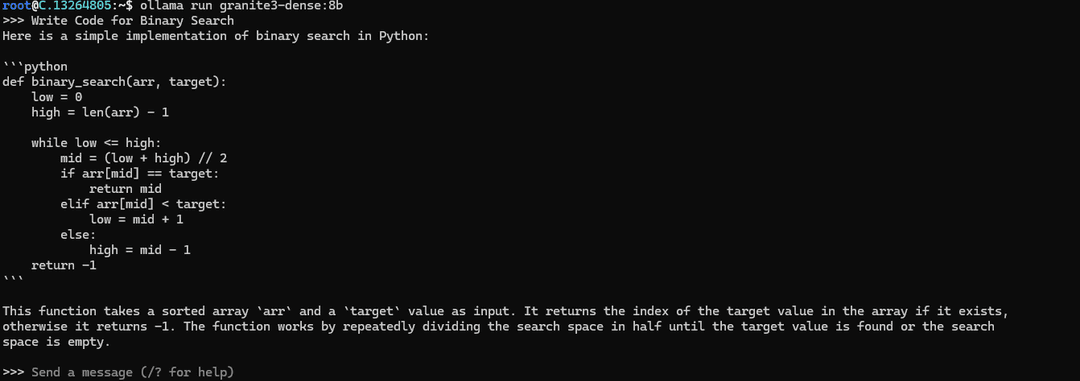Click the "if arr[mid] == target:" line
Image resolution: width=1080 pixels, height=381 pixels.
[139, 174]
